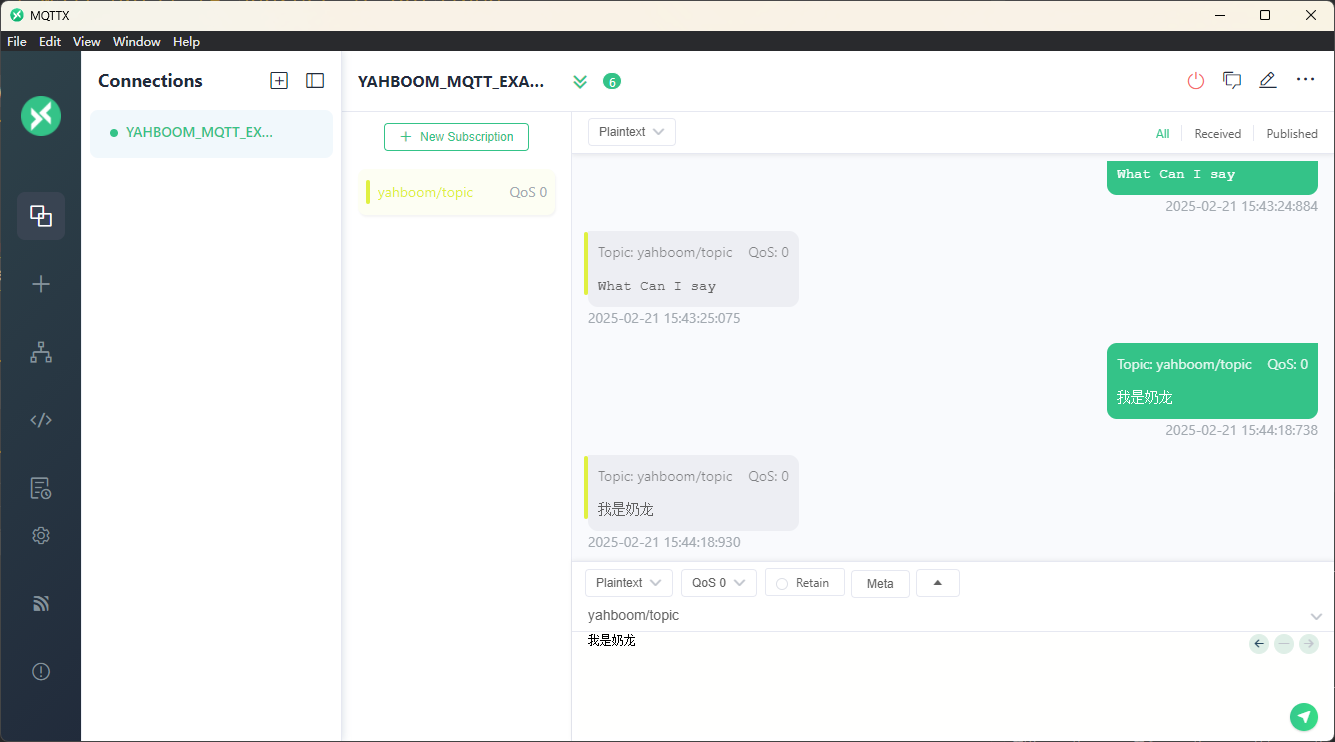Show All messages
The width and height of the screenshot is (1335, 742).
(1162, 134)
